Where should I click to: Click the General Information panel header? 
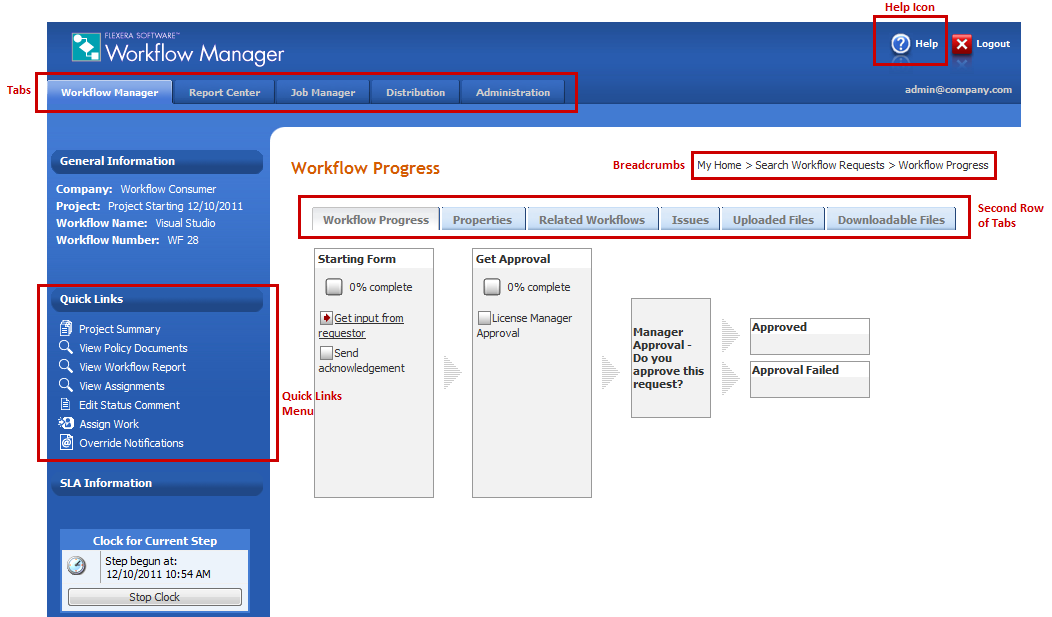157,161
